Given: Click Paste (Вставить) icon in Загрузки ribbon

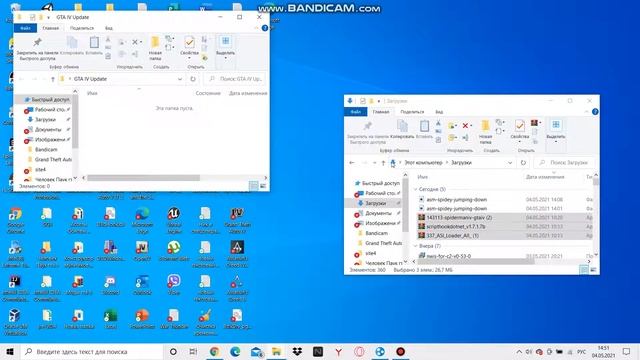Looking at the screenshot, I should coord(424,126).
